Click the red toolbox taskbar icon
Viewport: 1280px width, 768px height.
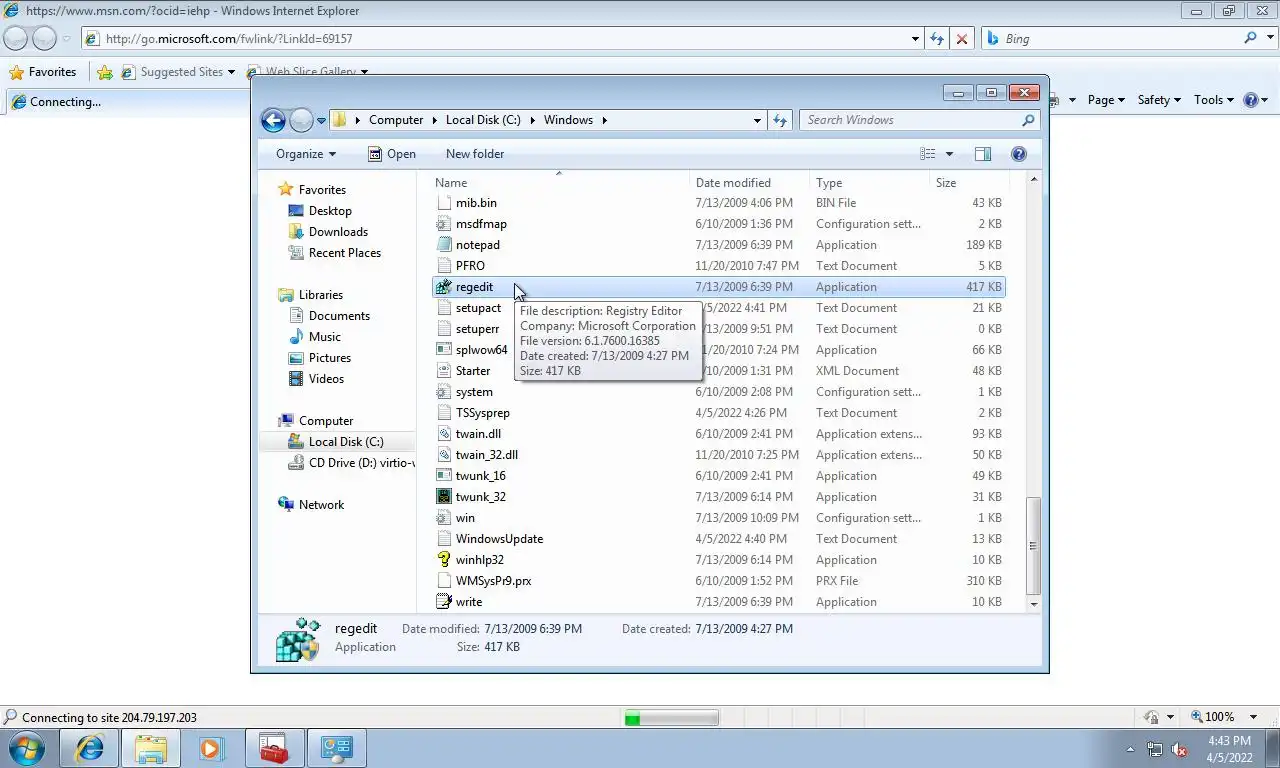(x=273, y=748)
